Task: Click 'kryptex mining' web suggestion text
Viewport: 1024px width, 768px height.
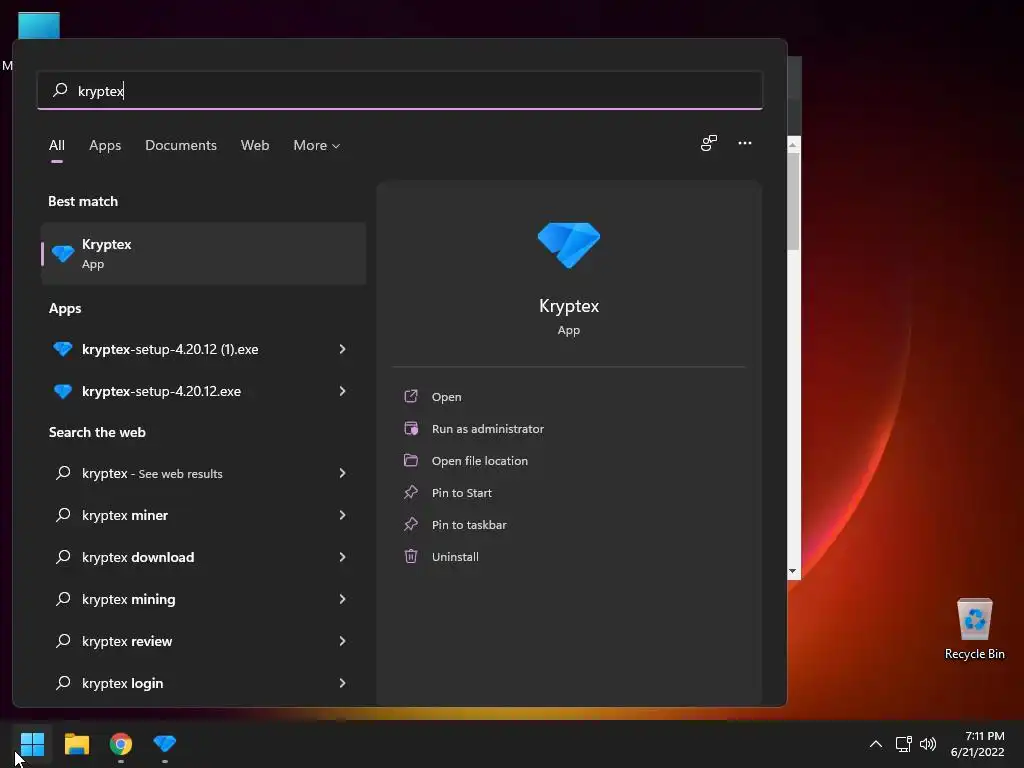Action: click(129, 598)
